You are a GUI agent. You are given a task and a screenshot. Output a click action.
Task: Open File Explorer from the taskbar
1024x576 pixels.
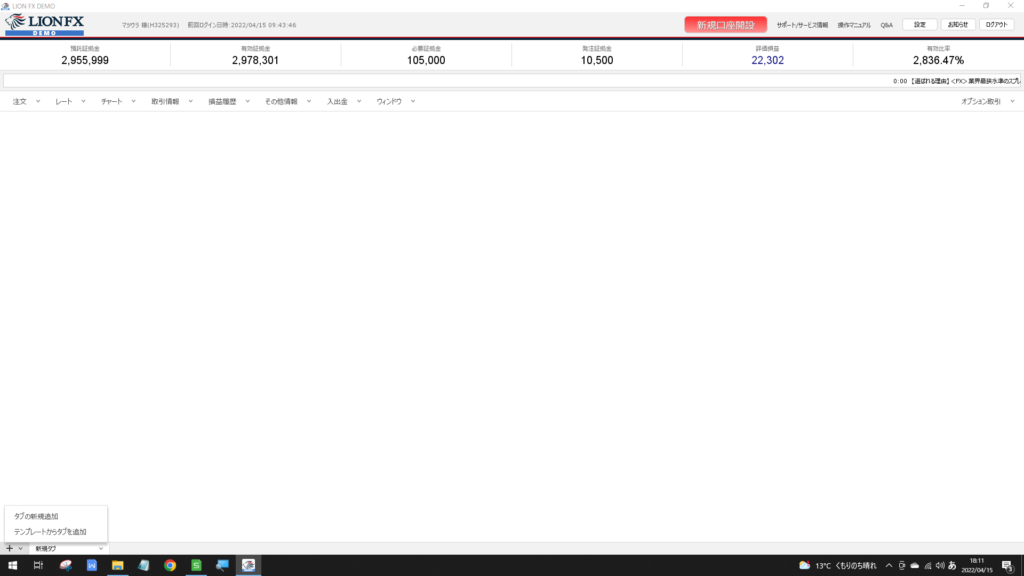118,566
